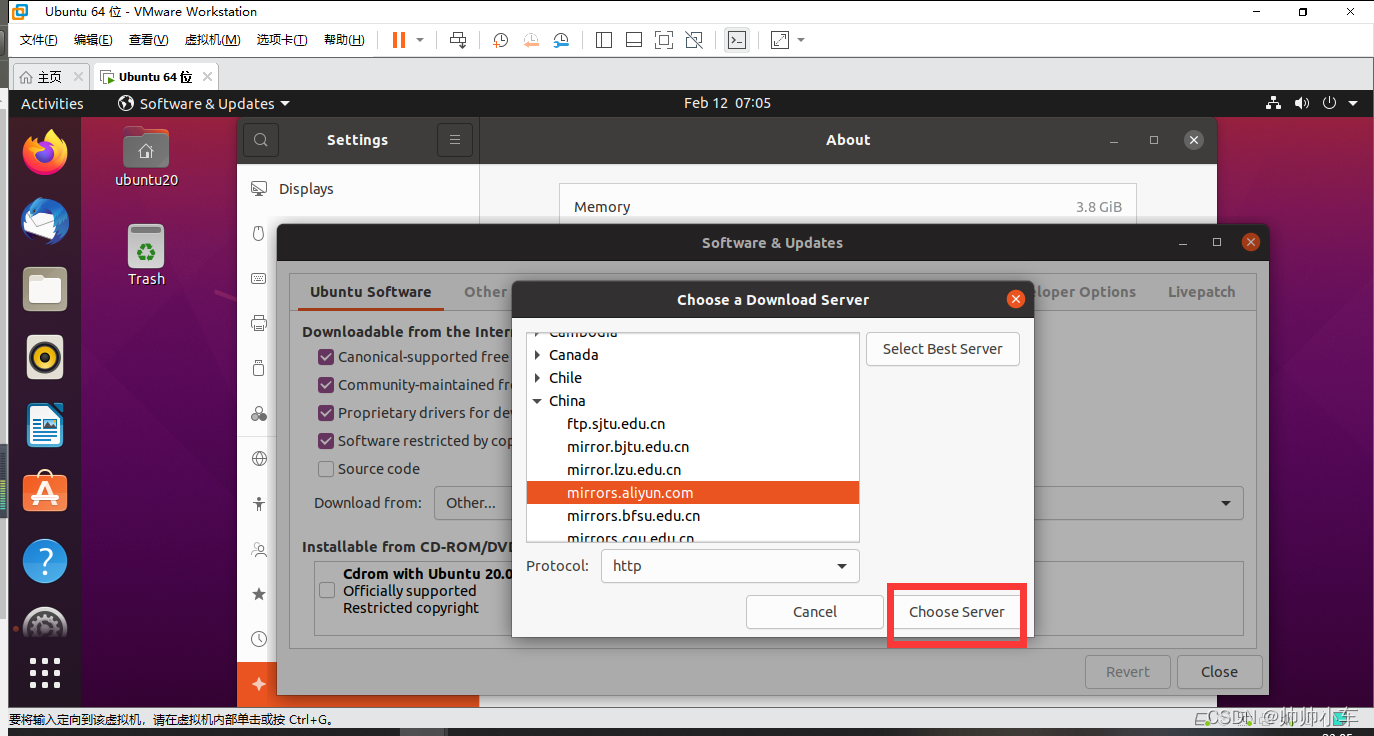The width and height of the screenshot is (1374, 736).
Task: Click the stretch guest display icon
Action: 780,40
